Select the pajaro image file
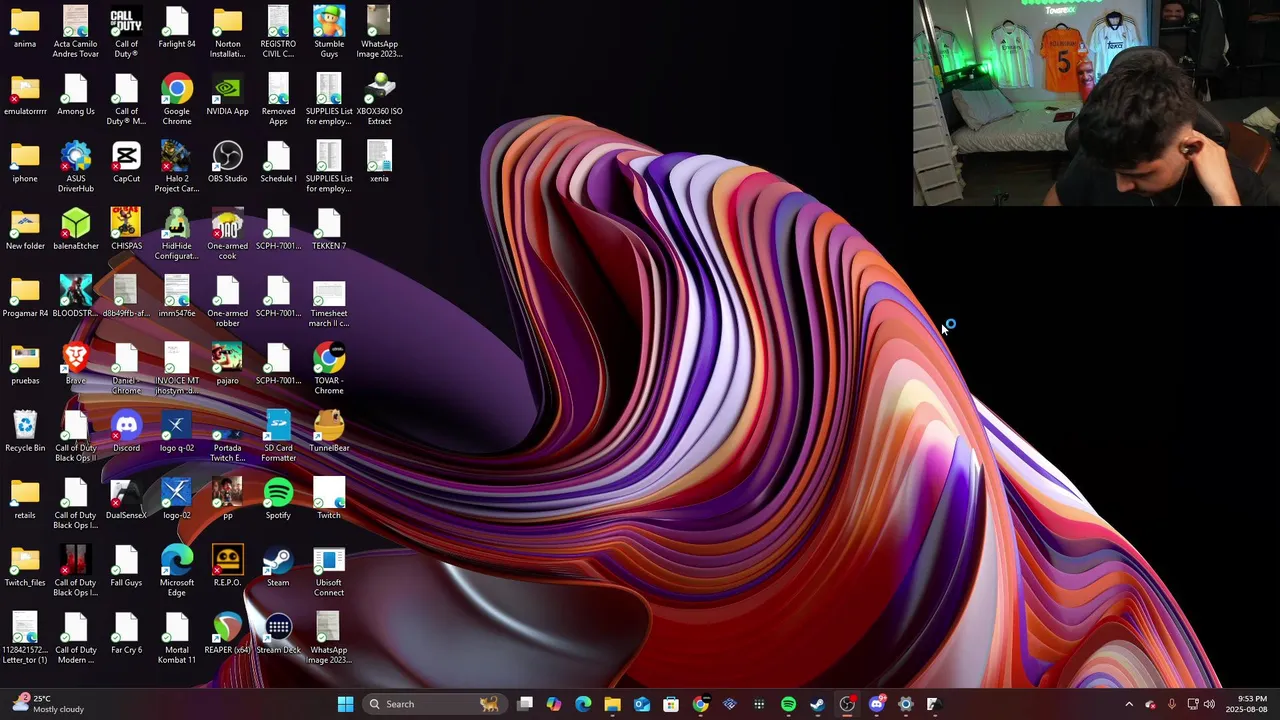This screenshot has width=1280, height=720. (227, 364)
